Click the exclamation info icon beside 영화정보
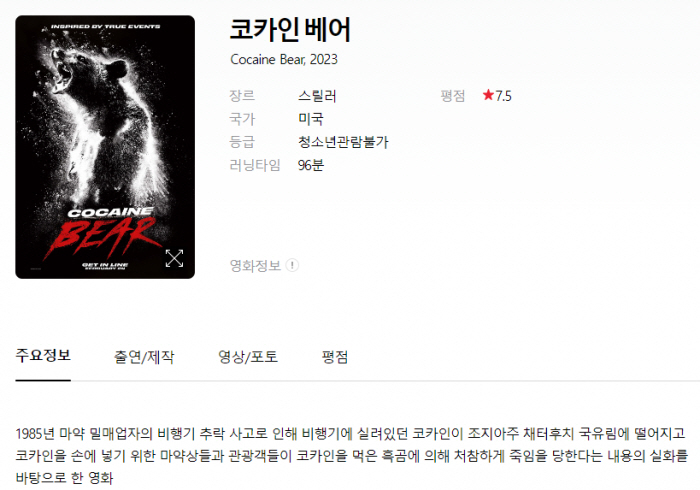This screenshot has height=490, width=700. point(292,265)
